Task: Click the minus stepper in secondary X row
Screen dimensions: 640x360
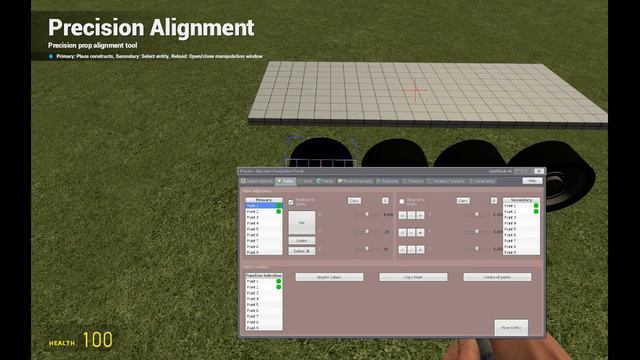Action: [x=402, y=215]
